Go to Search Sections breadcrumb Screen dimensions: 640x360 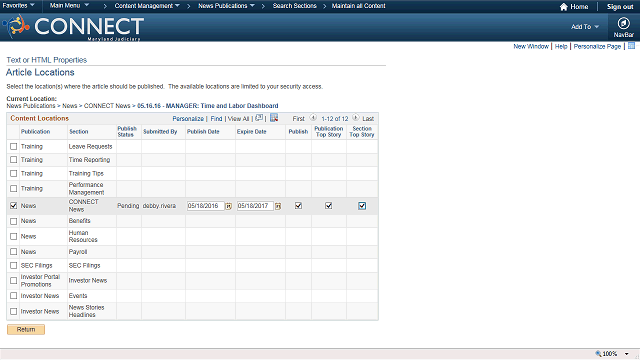[294, 6]
